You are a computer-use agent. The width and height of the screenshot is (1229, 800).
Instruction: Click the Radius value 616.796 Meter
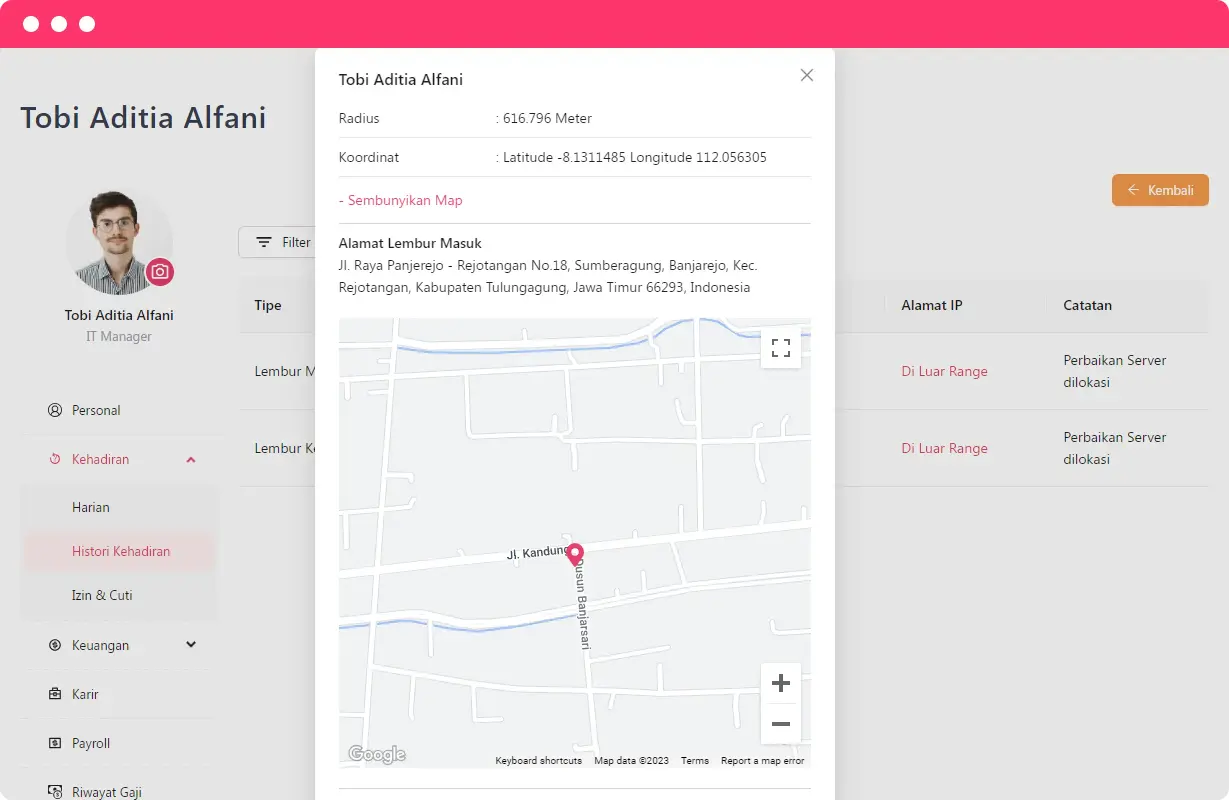point(547,118)
